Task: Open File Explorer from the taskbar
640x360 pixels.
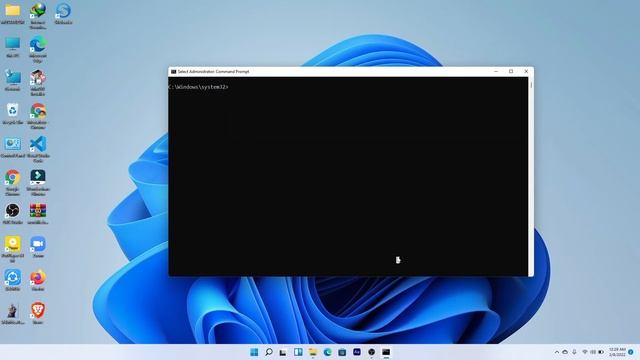Action: coord(313,352)
